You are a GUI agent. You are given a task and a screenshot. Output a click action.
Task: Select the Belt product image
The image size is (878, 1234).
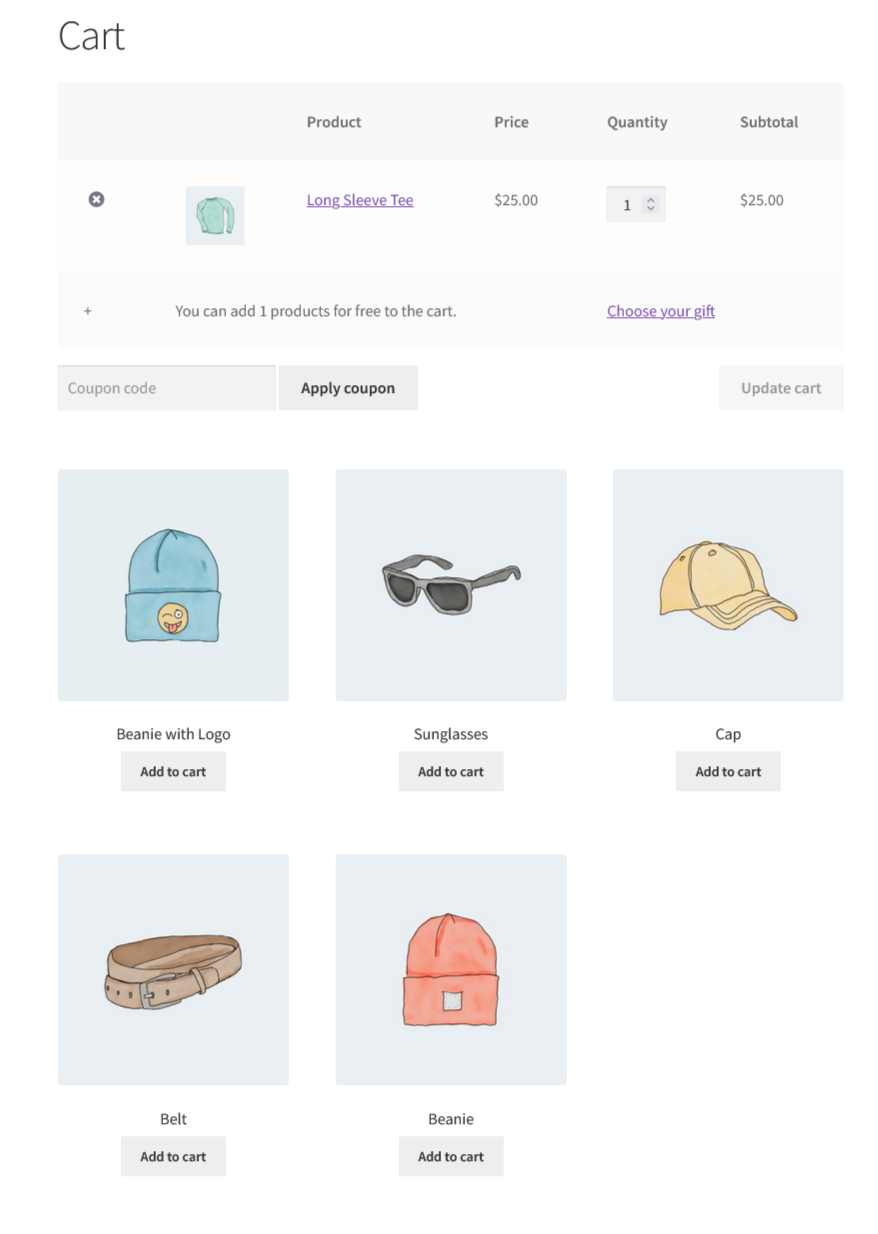pos(173,970)
